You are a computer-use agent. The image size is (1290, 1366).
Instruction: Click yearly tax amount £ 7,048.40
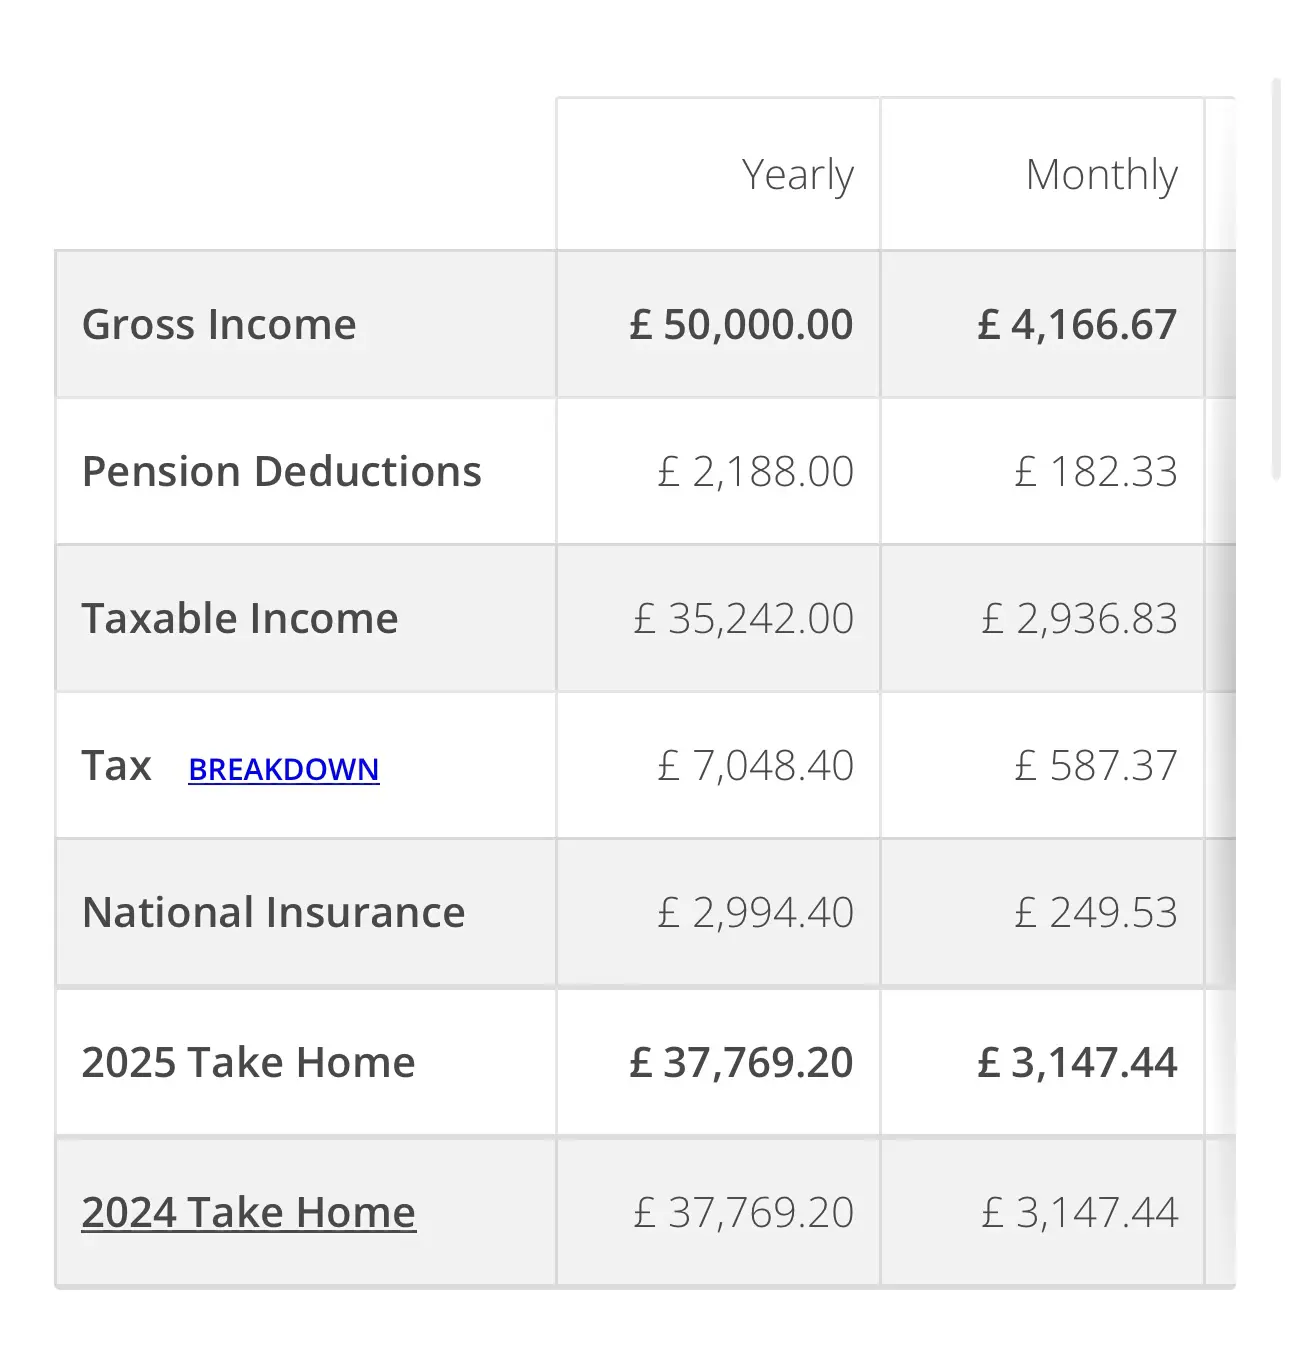(755, 765)
